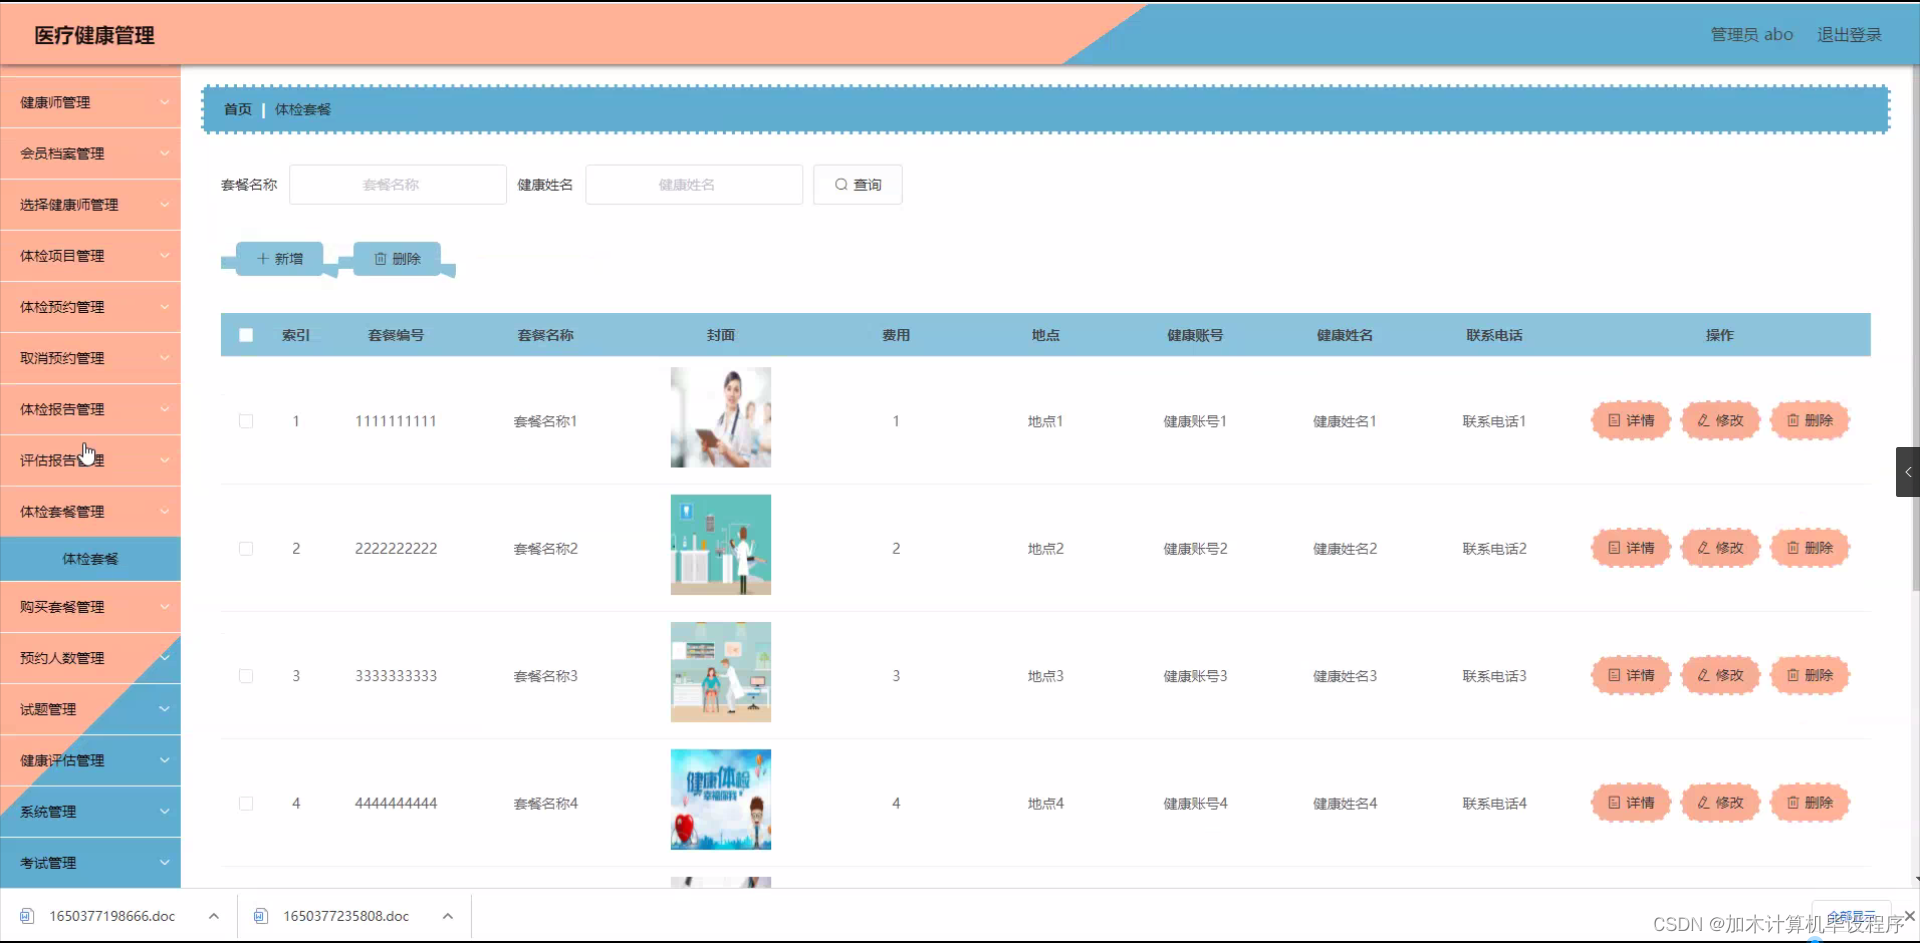Click 修改 for 套餐名称4 row
Screen dimensions: 1920x943
coord(1720,803)
